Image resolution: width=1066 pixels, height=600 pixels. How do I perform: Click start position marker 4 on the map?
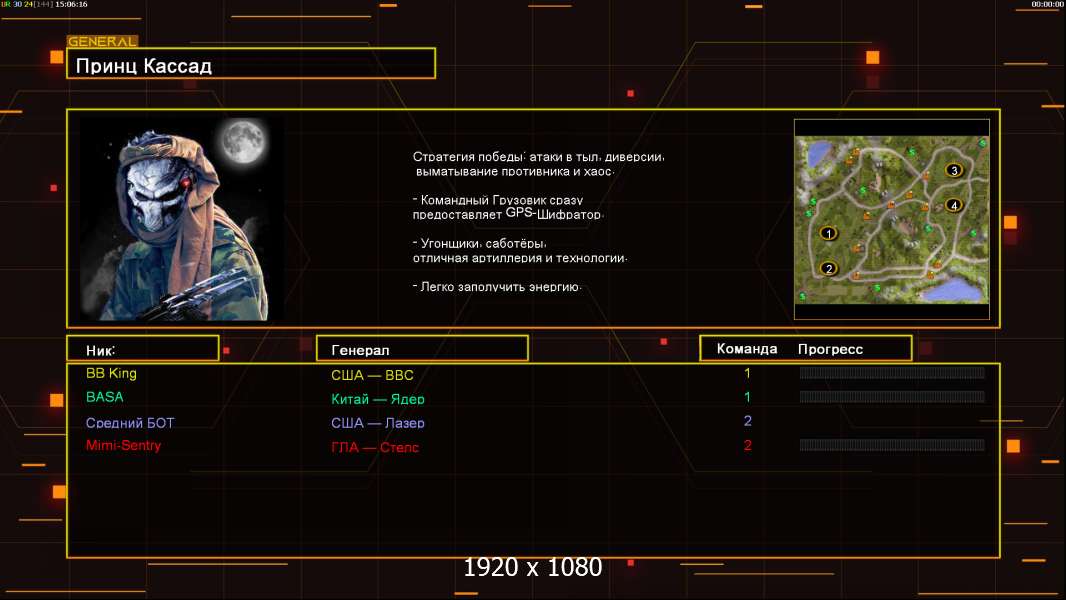pyautogui.click(x=954, y=205)
